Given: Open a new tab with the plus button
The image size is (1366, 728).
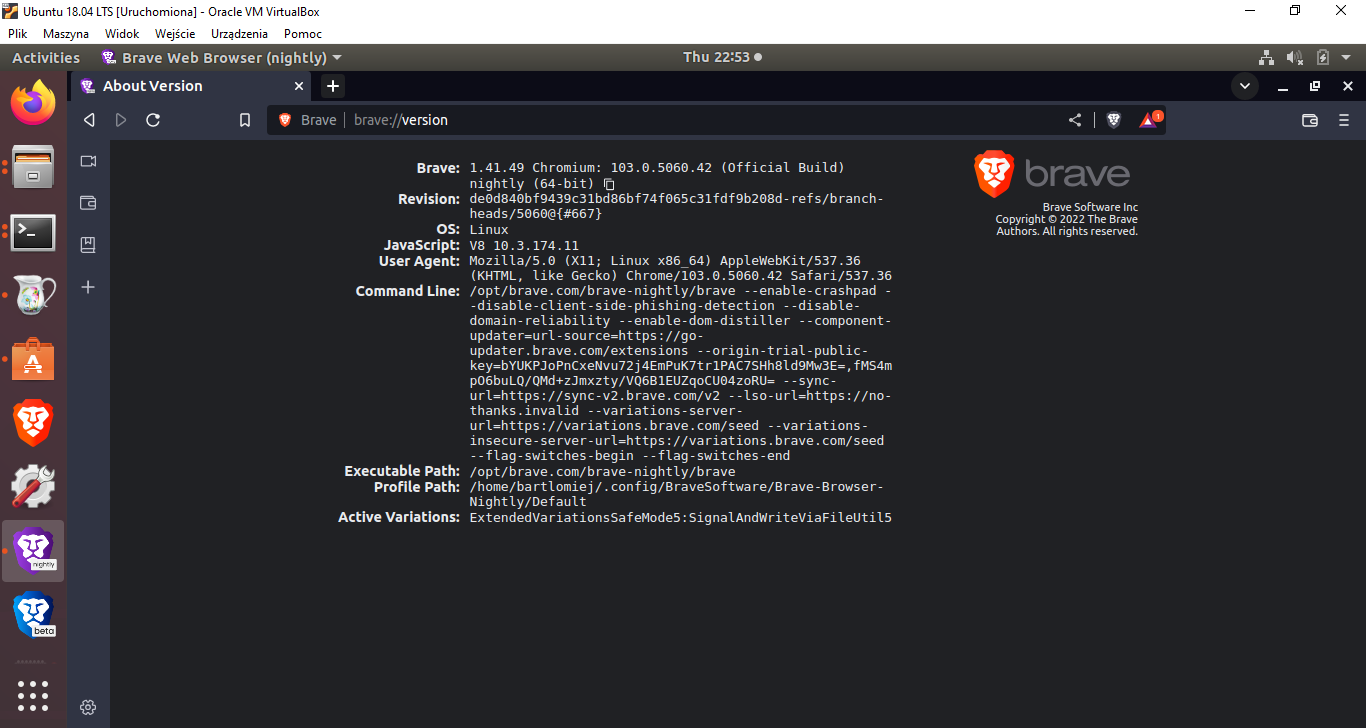Looking at the screenshot, I should tap(332, 86).
